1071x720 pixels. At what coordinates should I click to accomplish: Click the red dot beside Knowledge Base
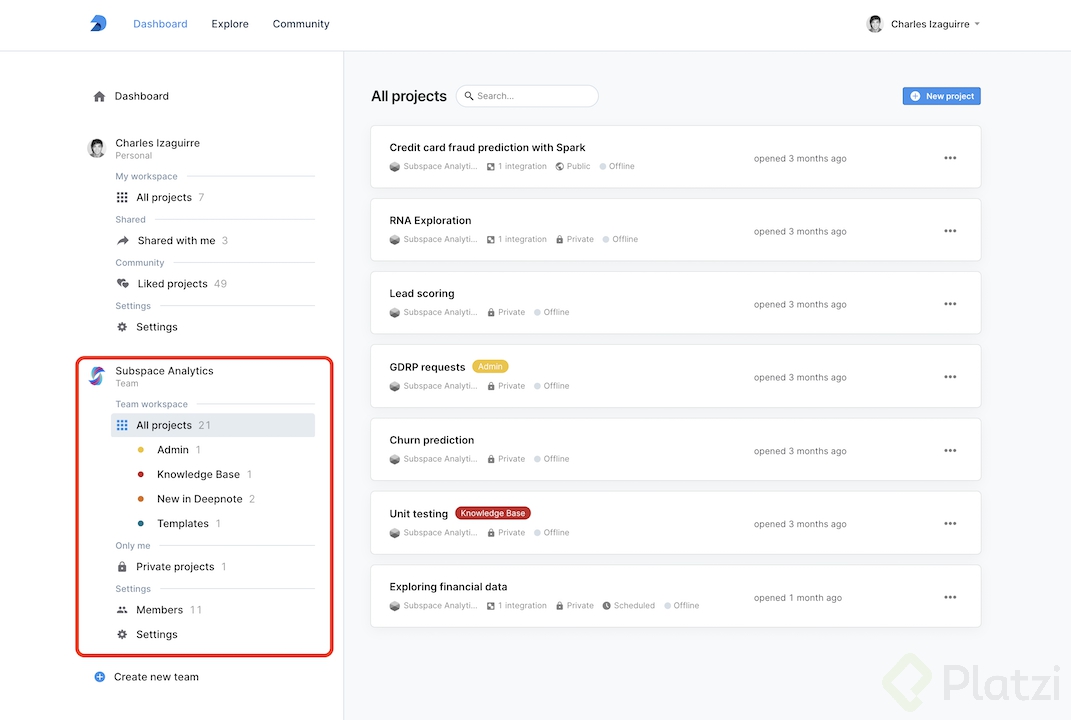pos(141,474)
